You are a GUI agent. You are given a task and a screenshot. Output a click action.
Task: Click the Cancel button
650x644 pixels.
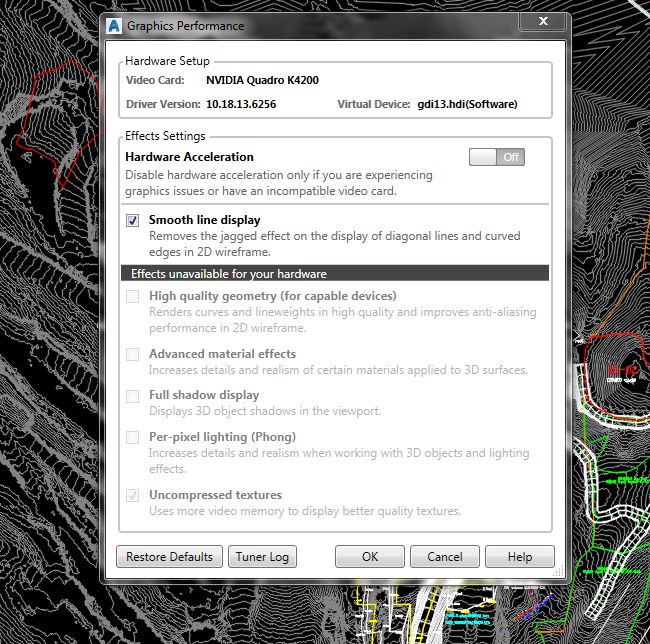(445, 557)
